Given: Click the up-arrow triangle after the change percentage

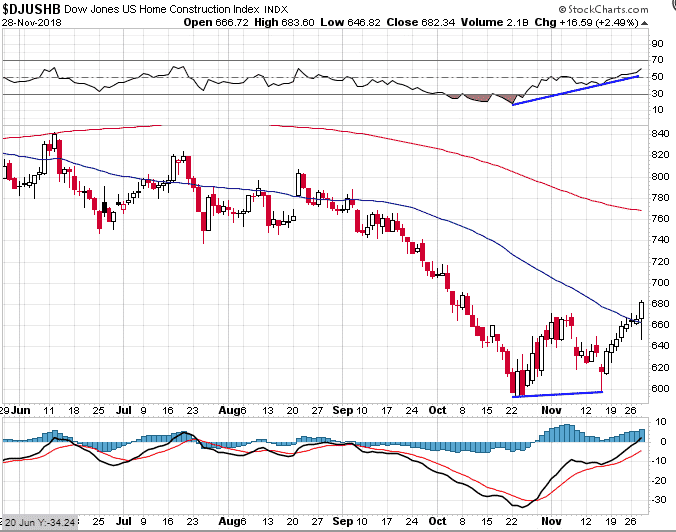Looking at the screenshot, I should tap(645, 23).
